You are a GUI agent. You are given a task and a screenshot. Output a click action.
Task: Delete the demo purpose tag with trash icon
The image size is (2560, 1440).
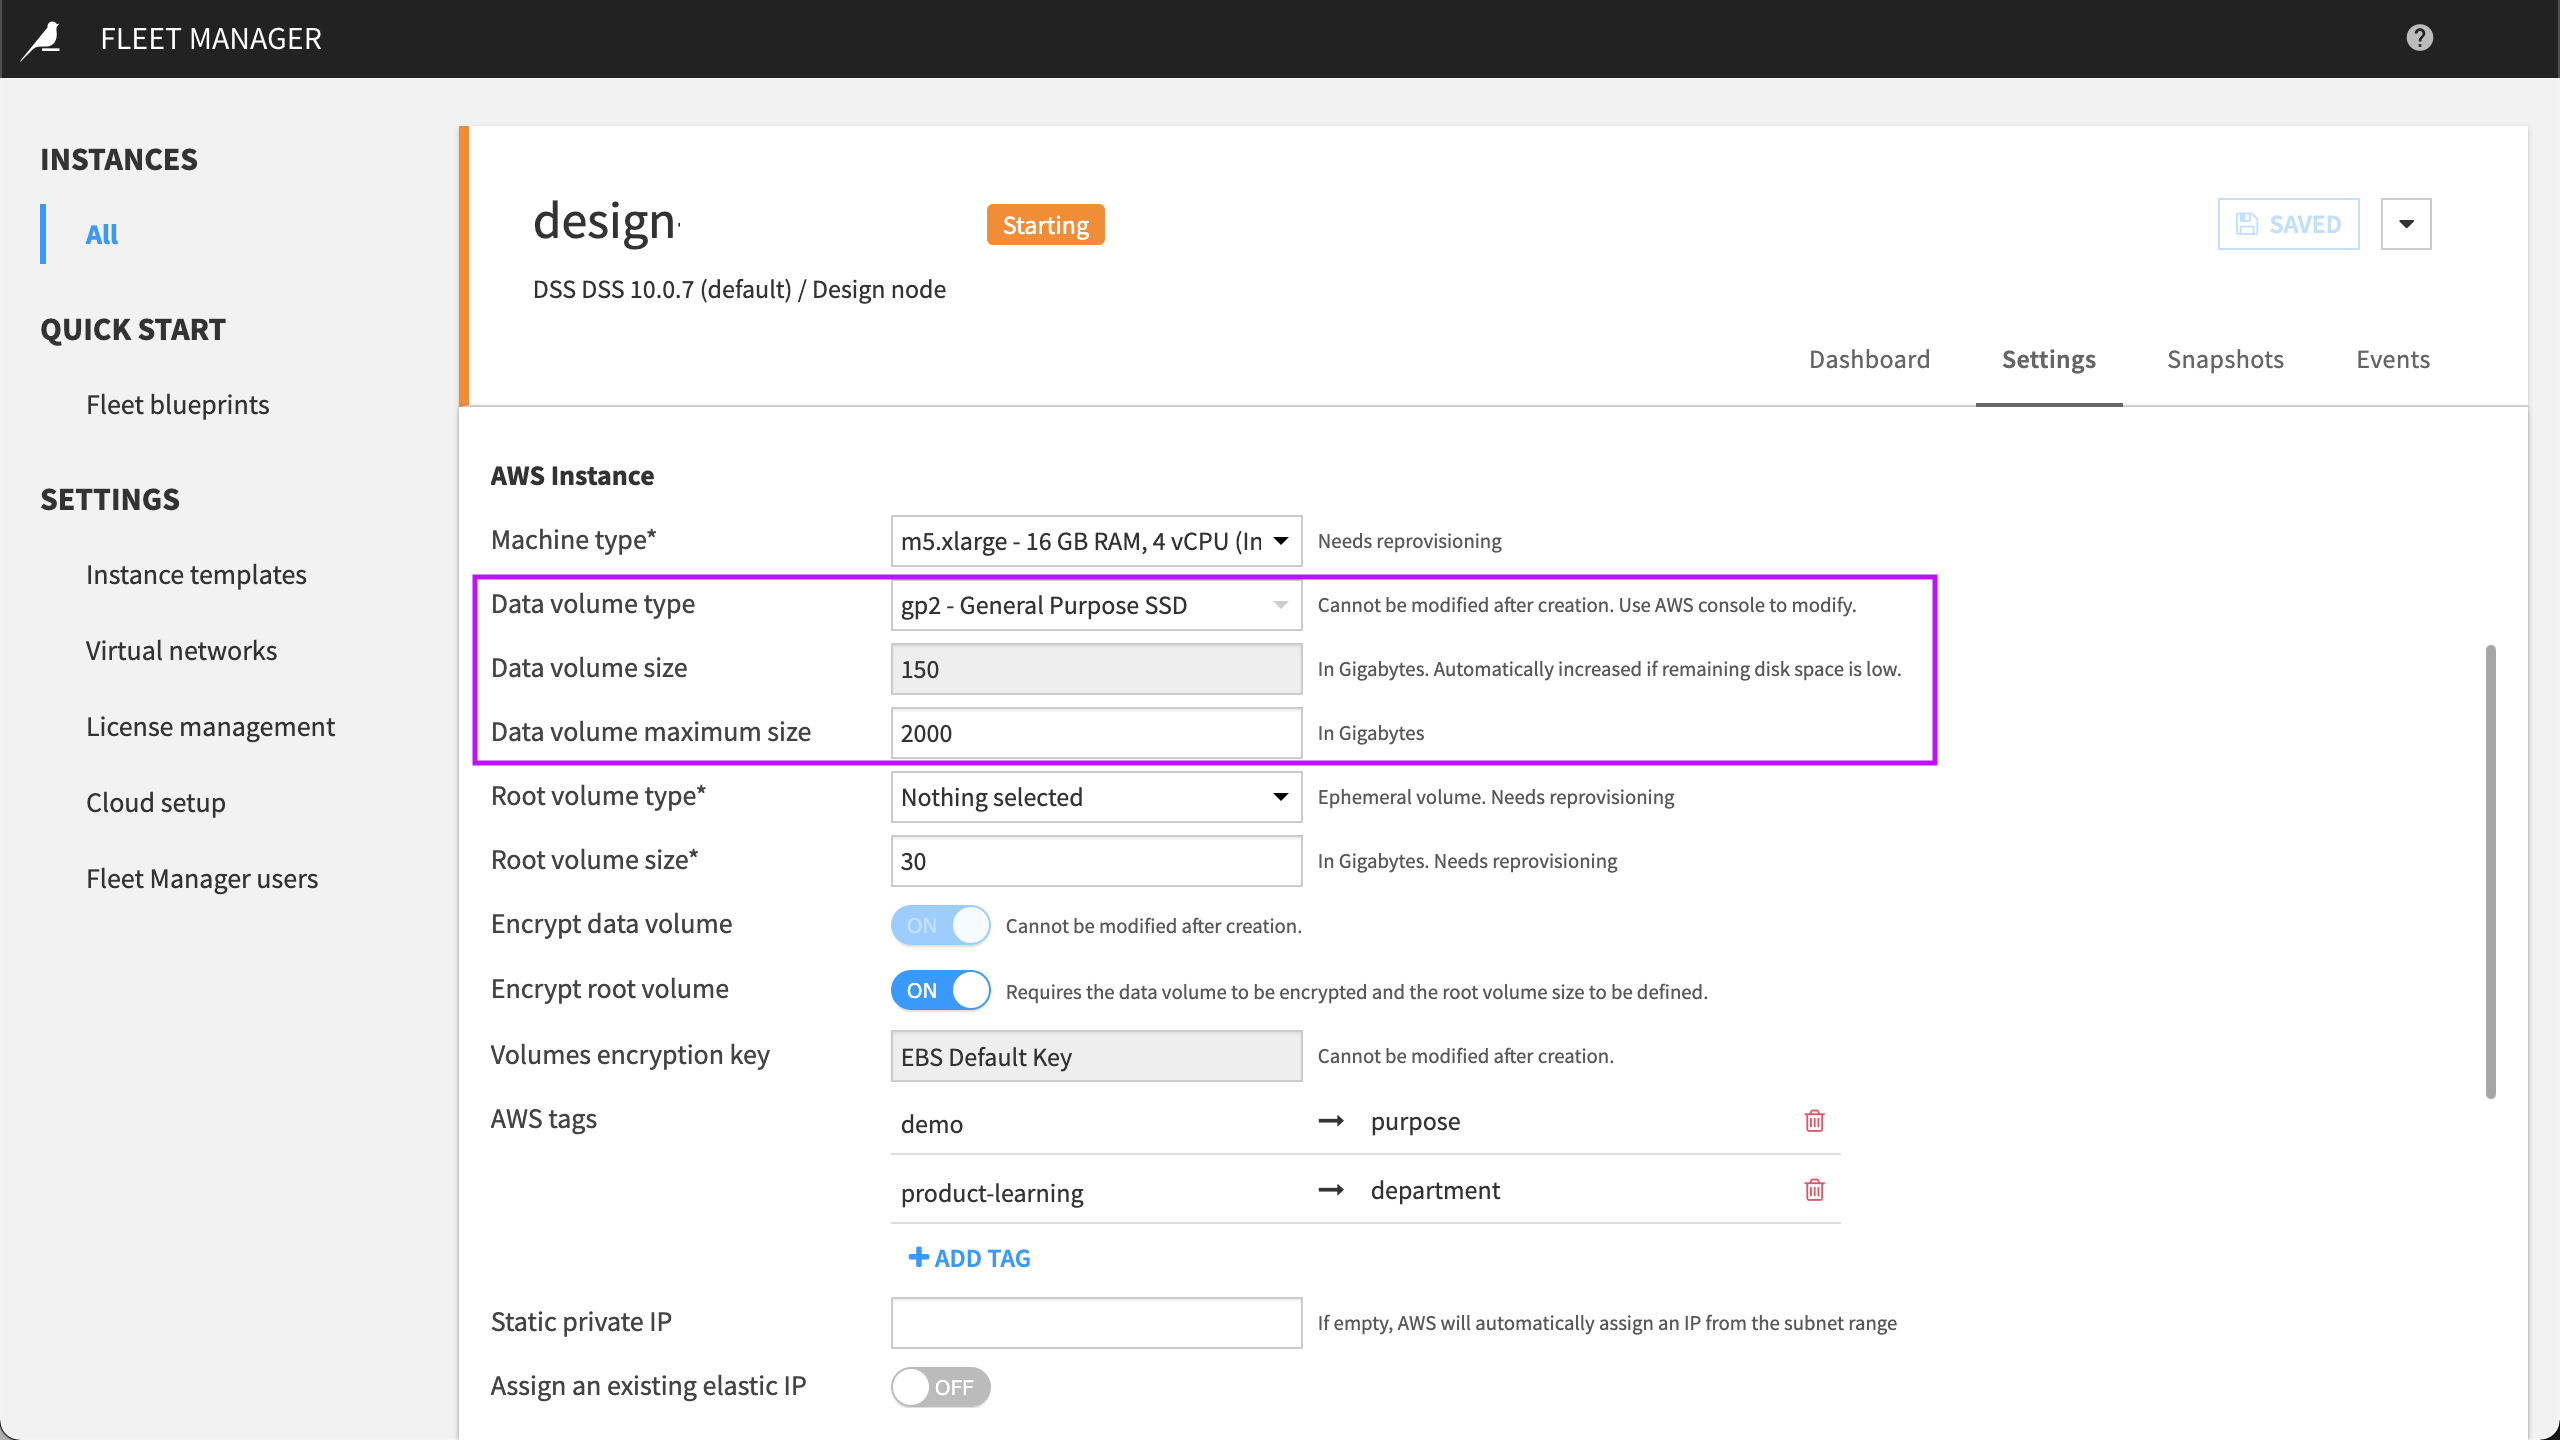[1815, 1121]
